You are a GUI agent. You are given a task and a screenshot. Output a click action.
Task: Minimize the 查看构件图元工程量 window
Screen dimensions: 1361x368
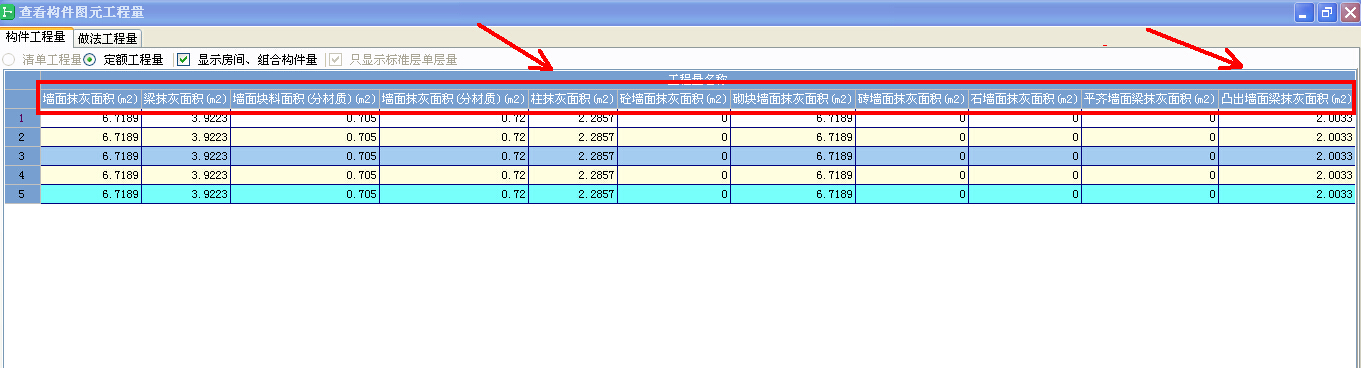coord(1304,13)
